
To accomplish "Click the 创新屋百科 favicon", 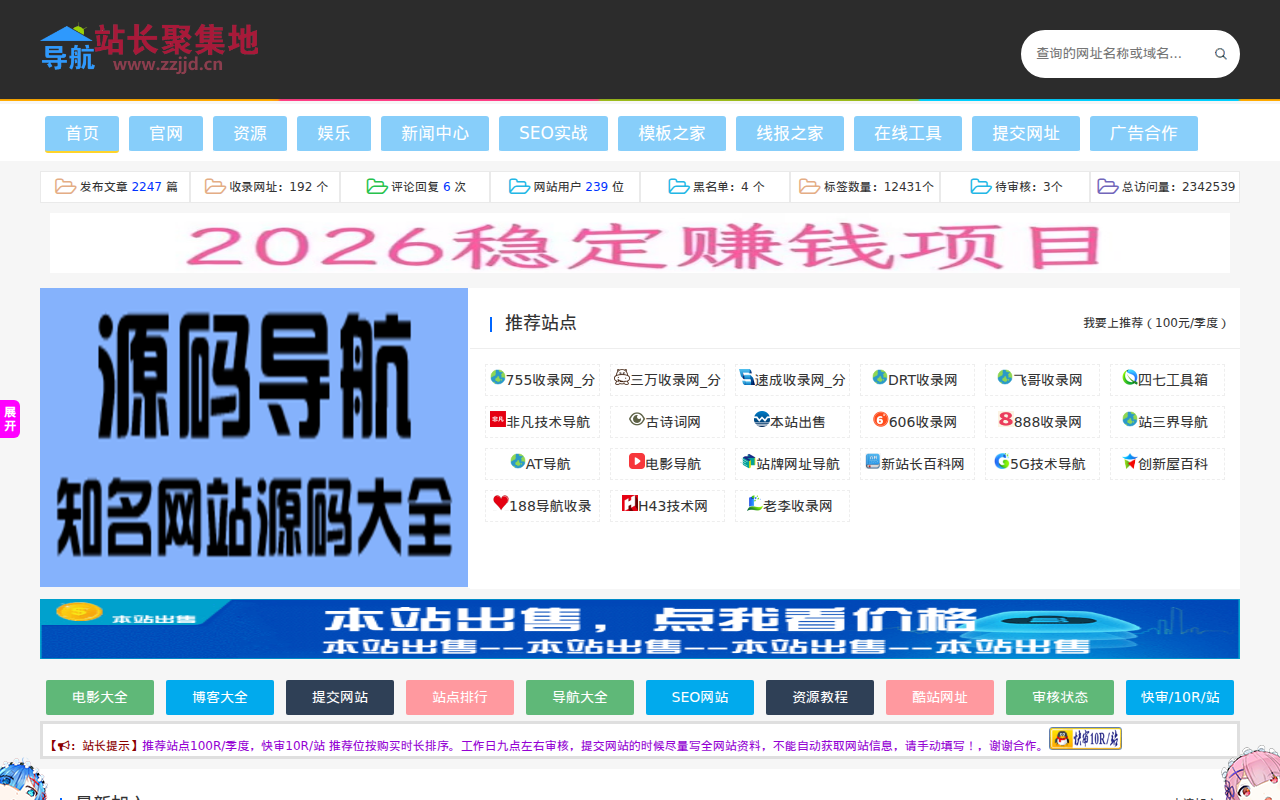I will tap(1130, 462).
